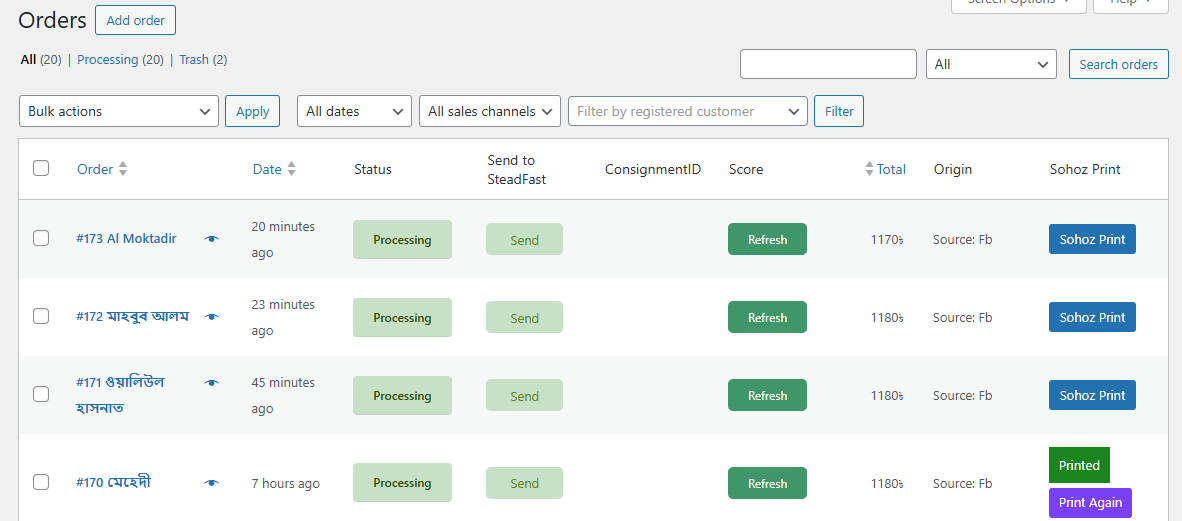
Task: Open All sales channels dropdown
Action: (489, 111)
